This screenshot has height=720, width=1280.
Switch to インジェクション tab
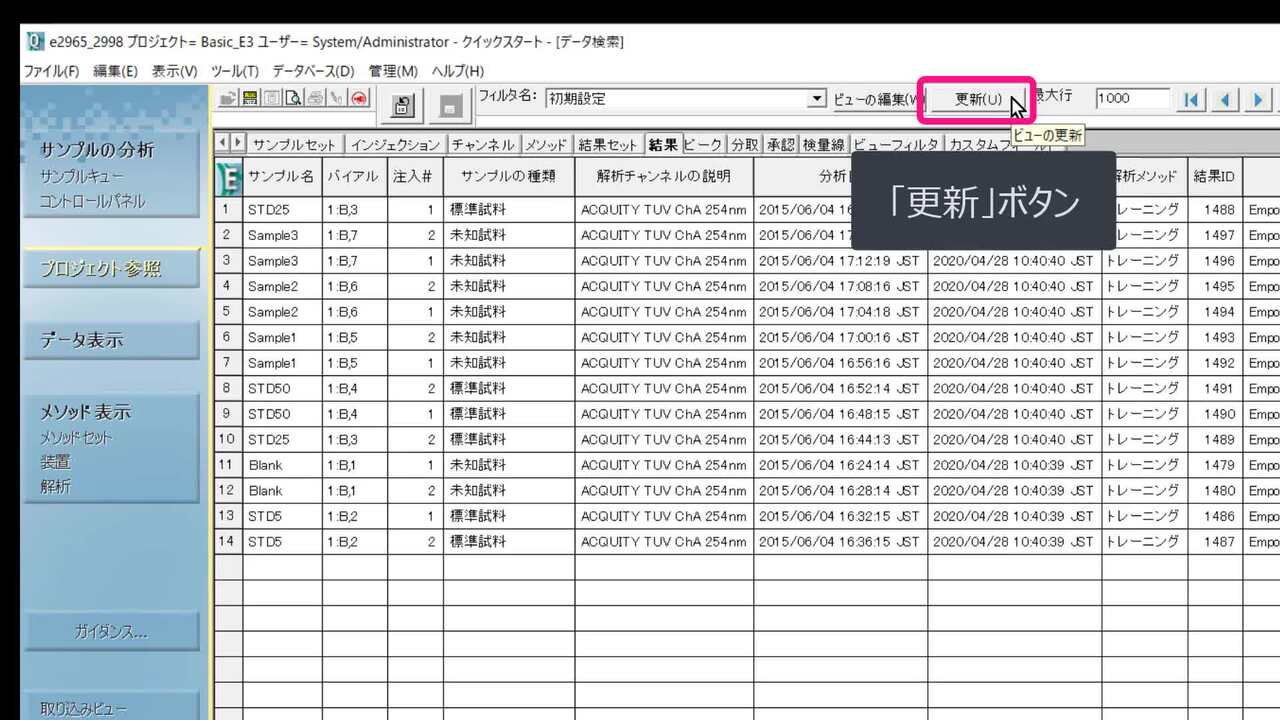(x=395, y=145)
